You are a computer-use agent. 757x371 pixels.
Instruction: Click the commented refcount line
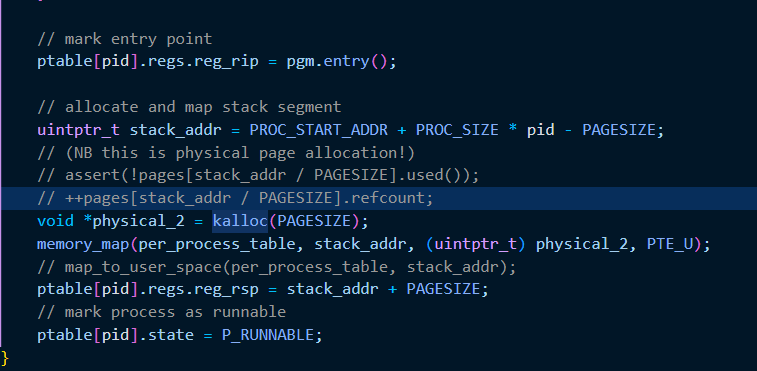236,198
